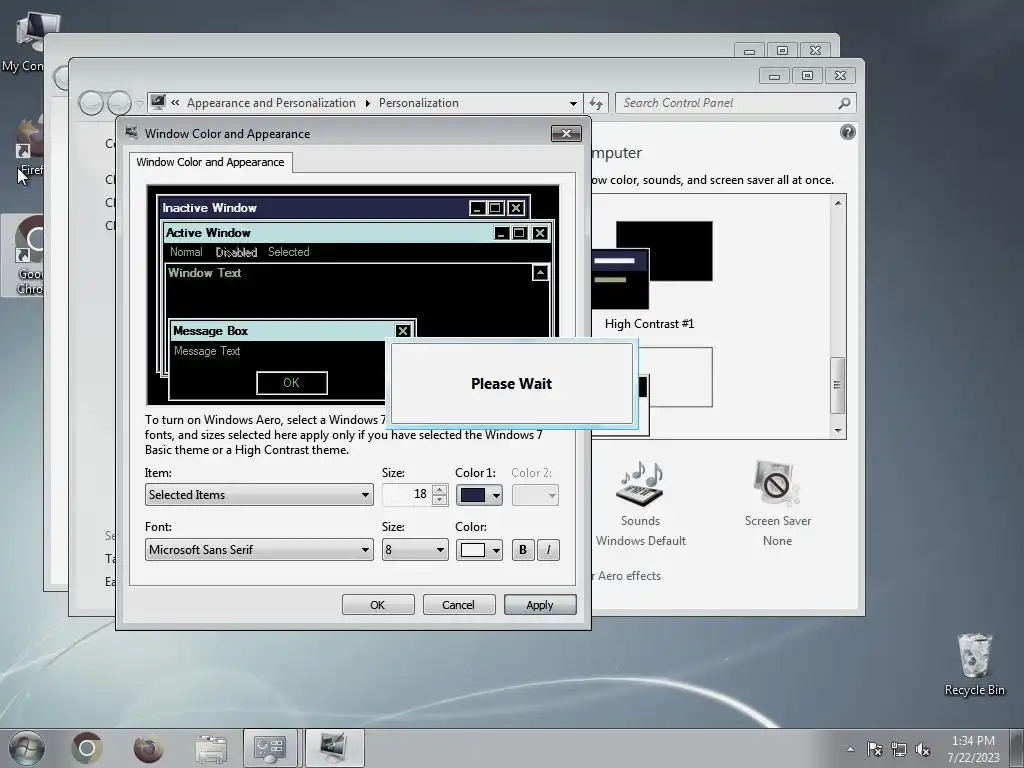Click OK in Window Color dialog
The image size is (1024, 768).
click(x=378, y=605)
